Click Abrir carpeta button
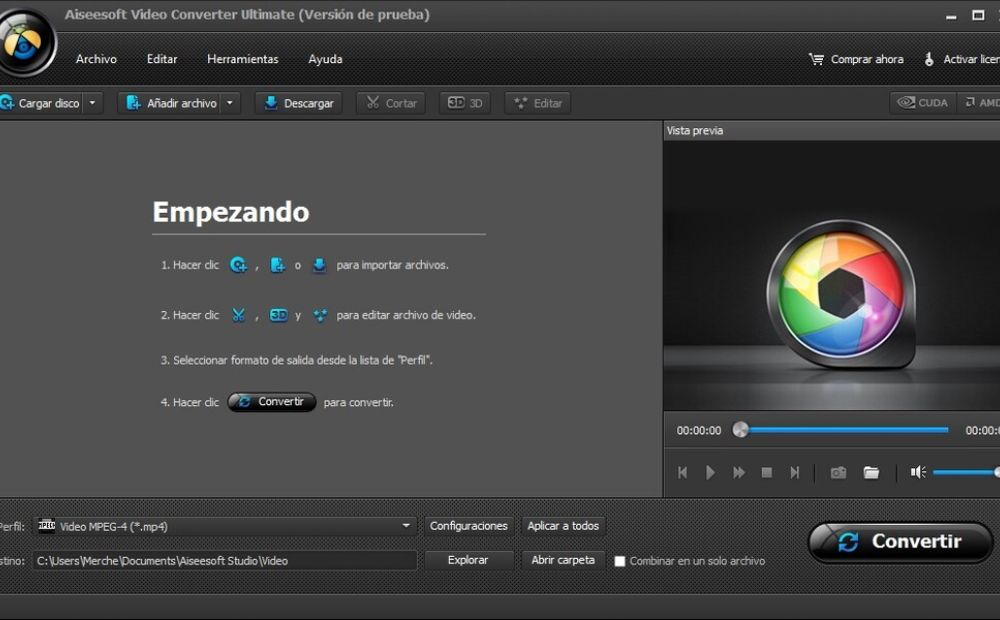 pyautogui.click(x=563, y=560)
